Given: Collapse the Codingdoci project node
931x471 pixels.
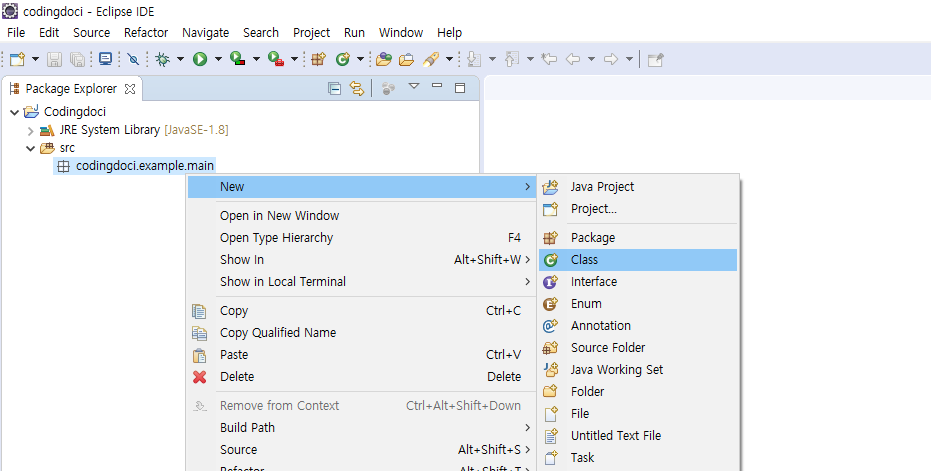Looking at the screenshot, I should point(15,112).
